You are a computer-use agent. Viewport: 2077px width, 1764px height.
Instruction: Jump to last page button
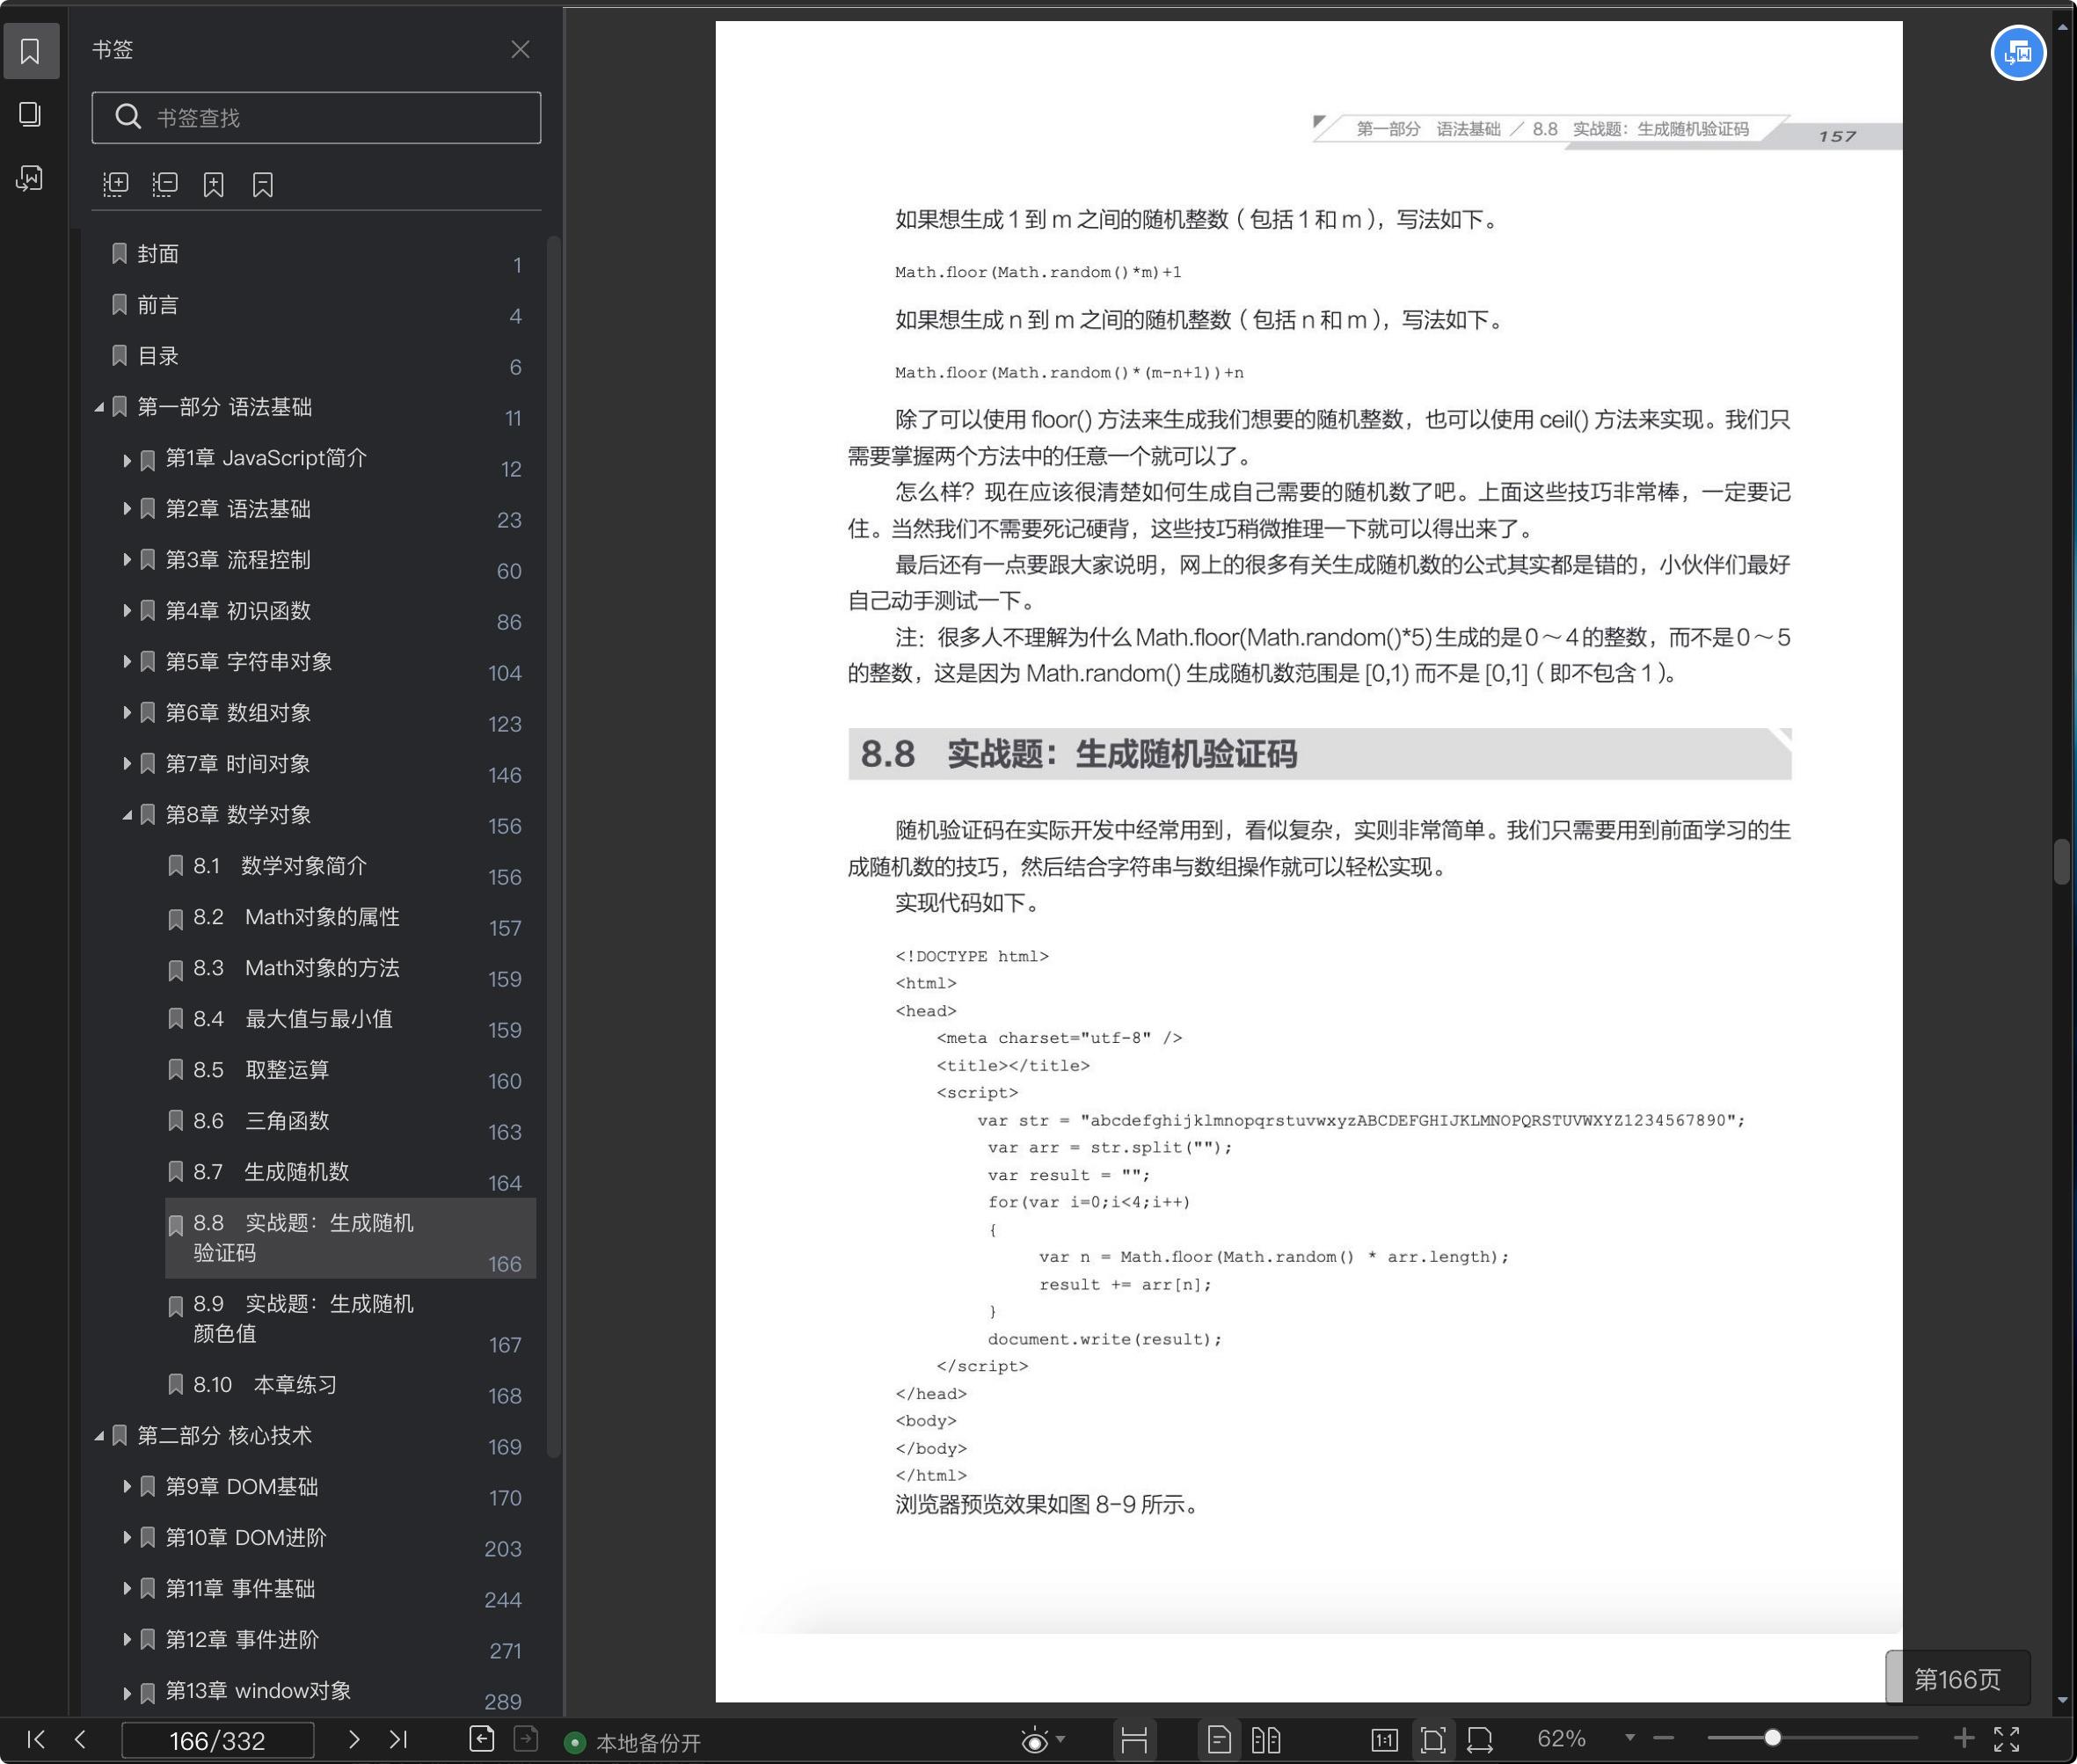pos(398,1740)
